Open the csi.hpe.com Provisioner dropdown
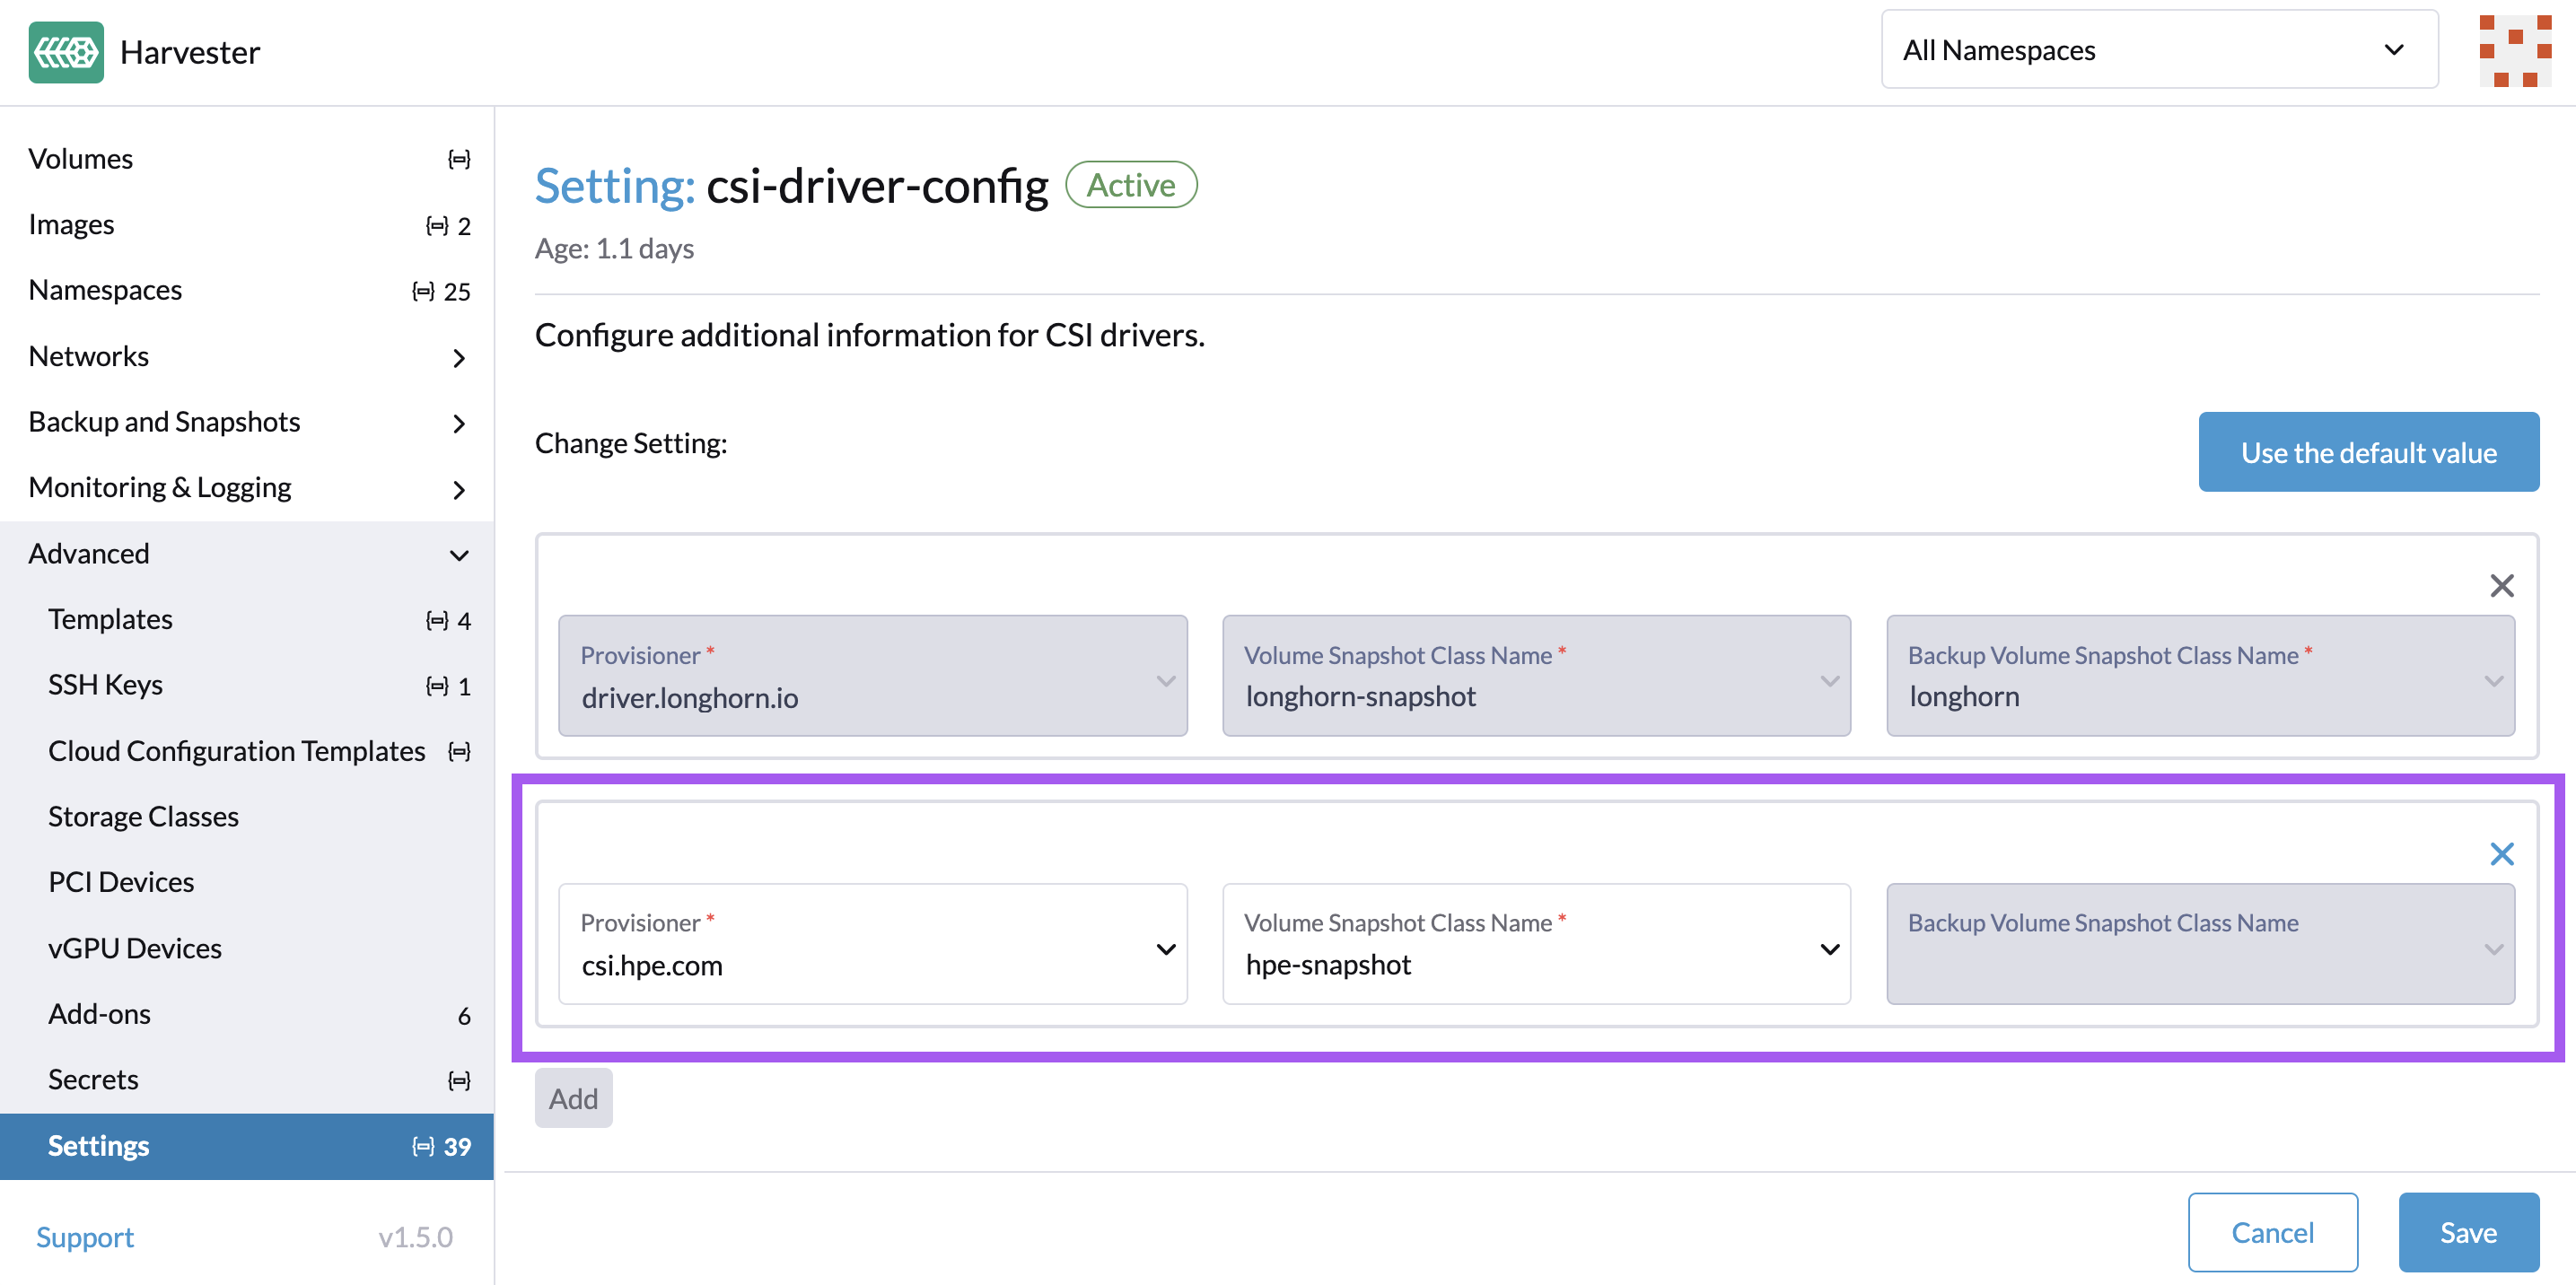This screenshot has width=2576, height=1285. point(872,943)
